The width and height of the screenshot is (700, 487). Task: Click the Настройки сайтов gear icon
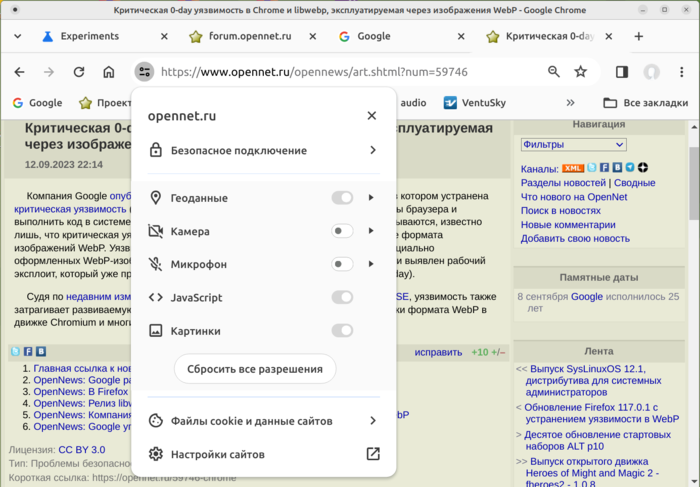click(155, 454)
